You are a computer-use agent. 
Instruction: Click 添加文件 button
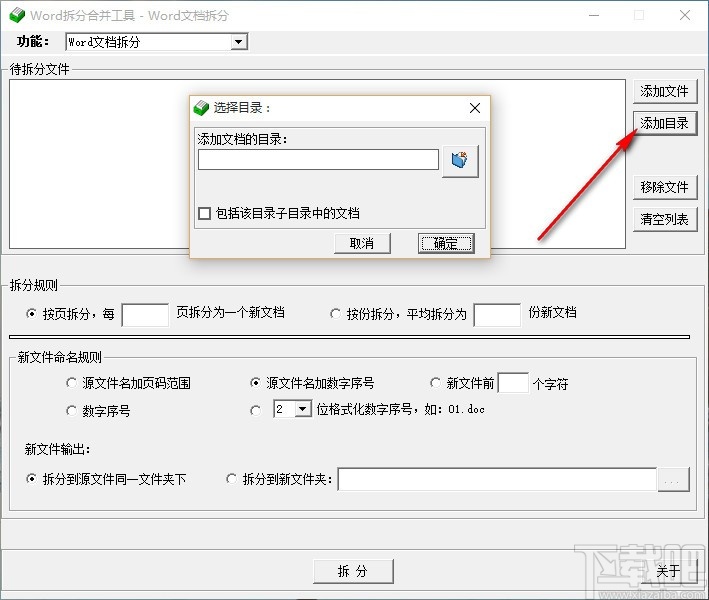665,91
